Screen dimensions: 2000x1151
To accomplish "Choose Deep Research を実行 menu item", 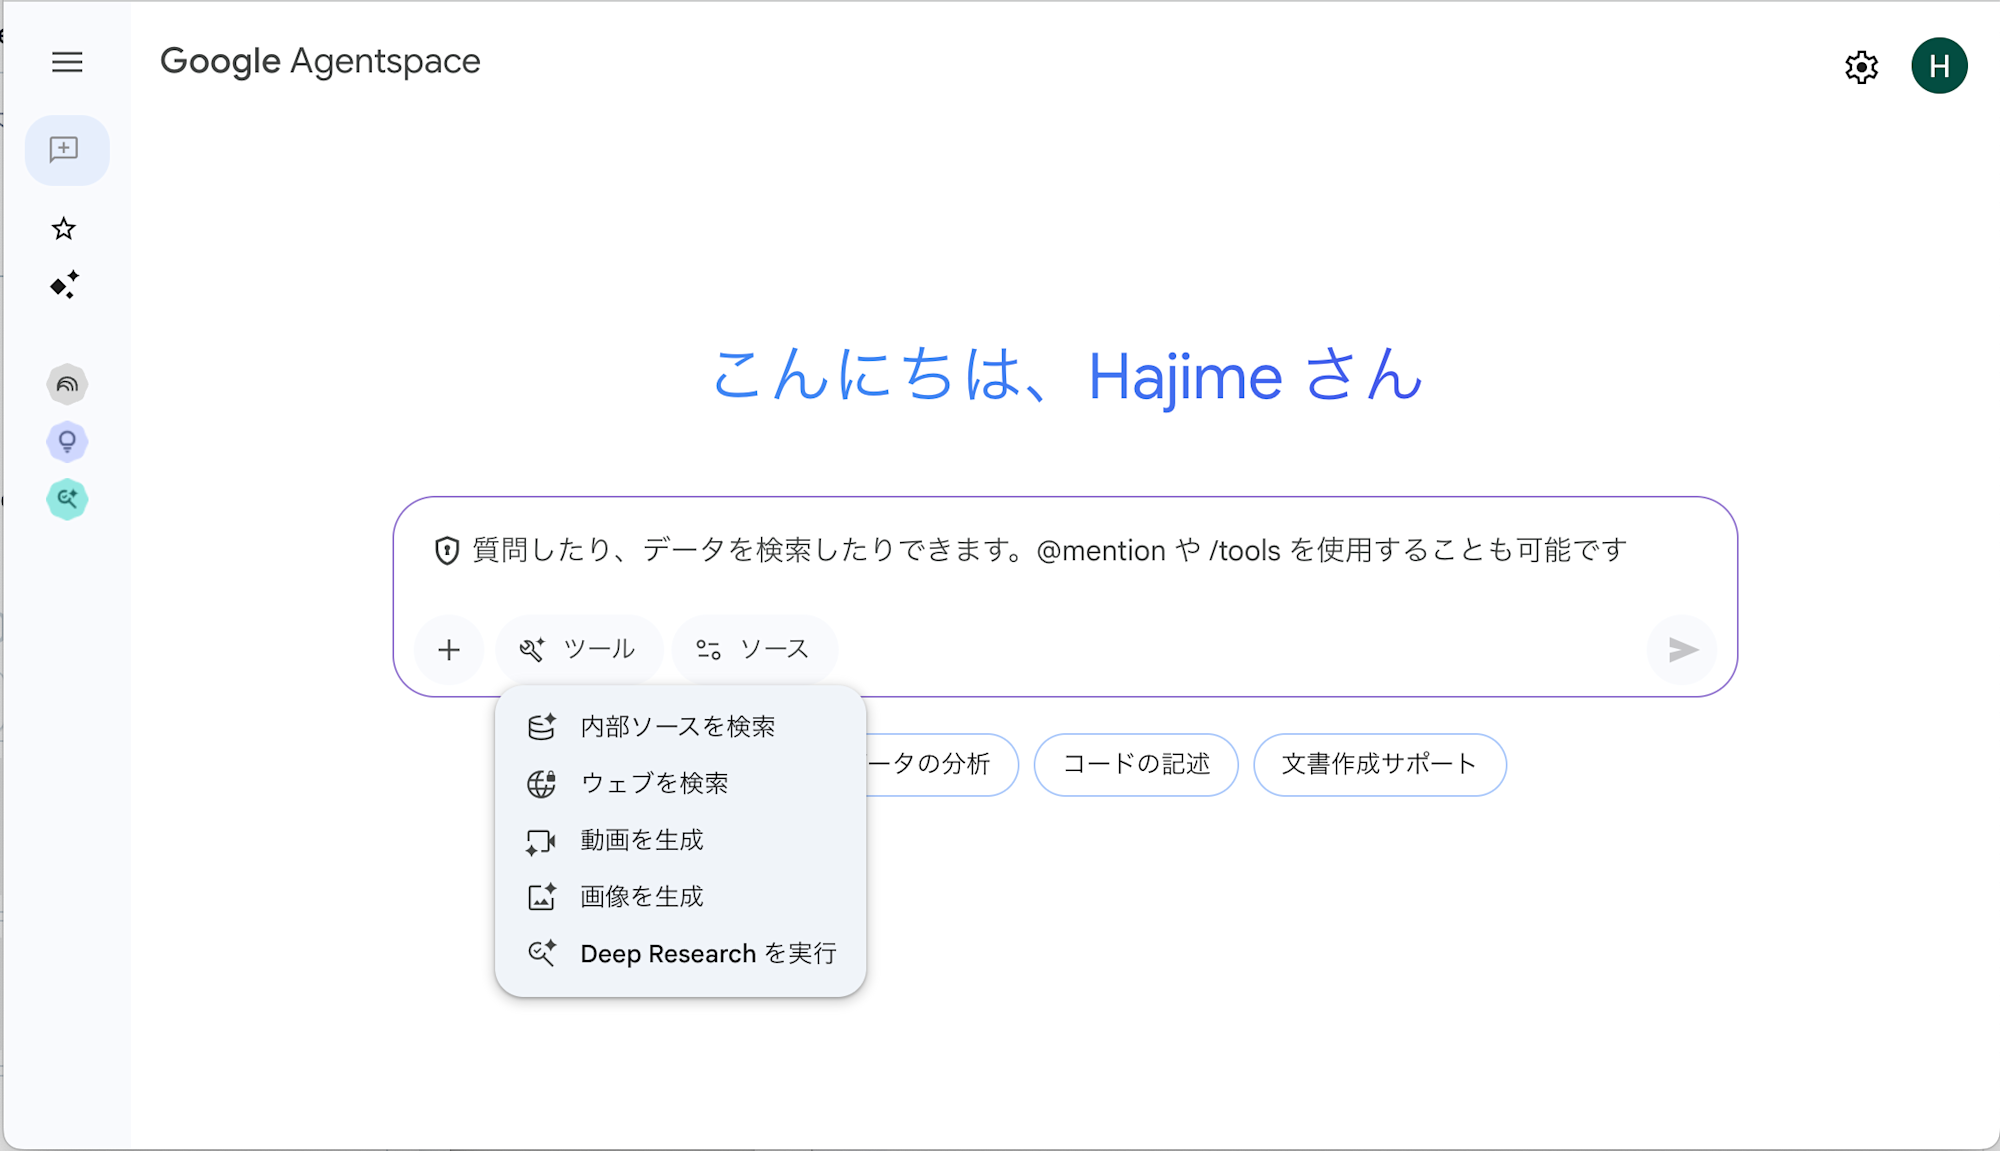I will [x=680, y=954].
